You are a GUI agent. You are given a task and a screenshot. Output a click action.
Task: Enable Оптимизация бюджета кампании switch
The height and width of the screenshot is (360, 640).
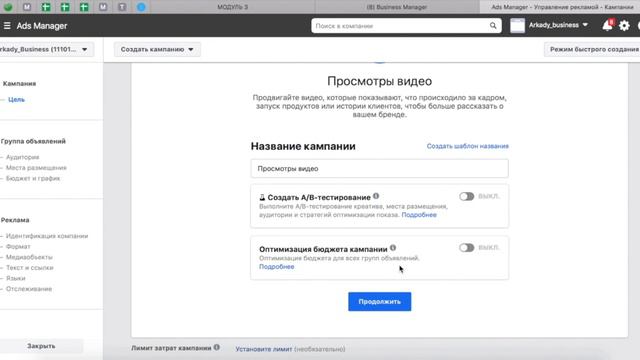(x=467, y=248)
